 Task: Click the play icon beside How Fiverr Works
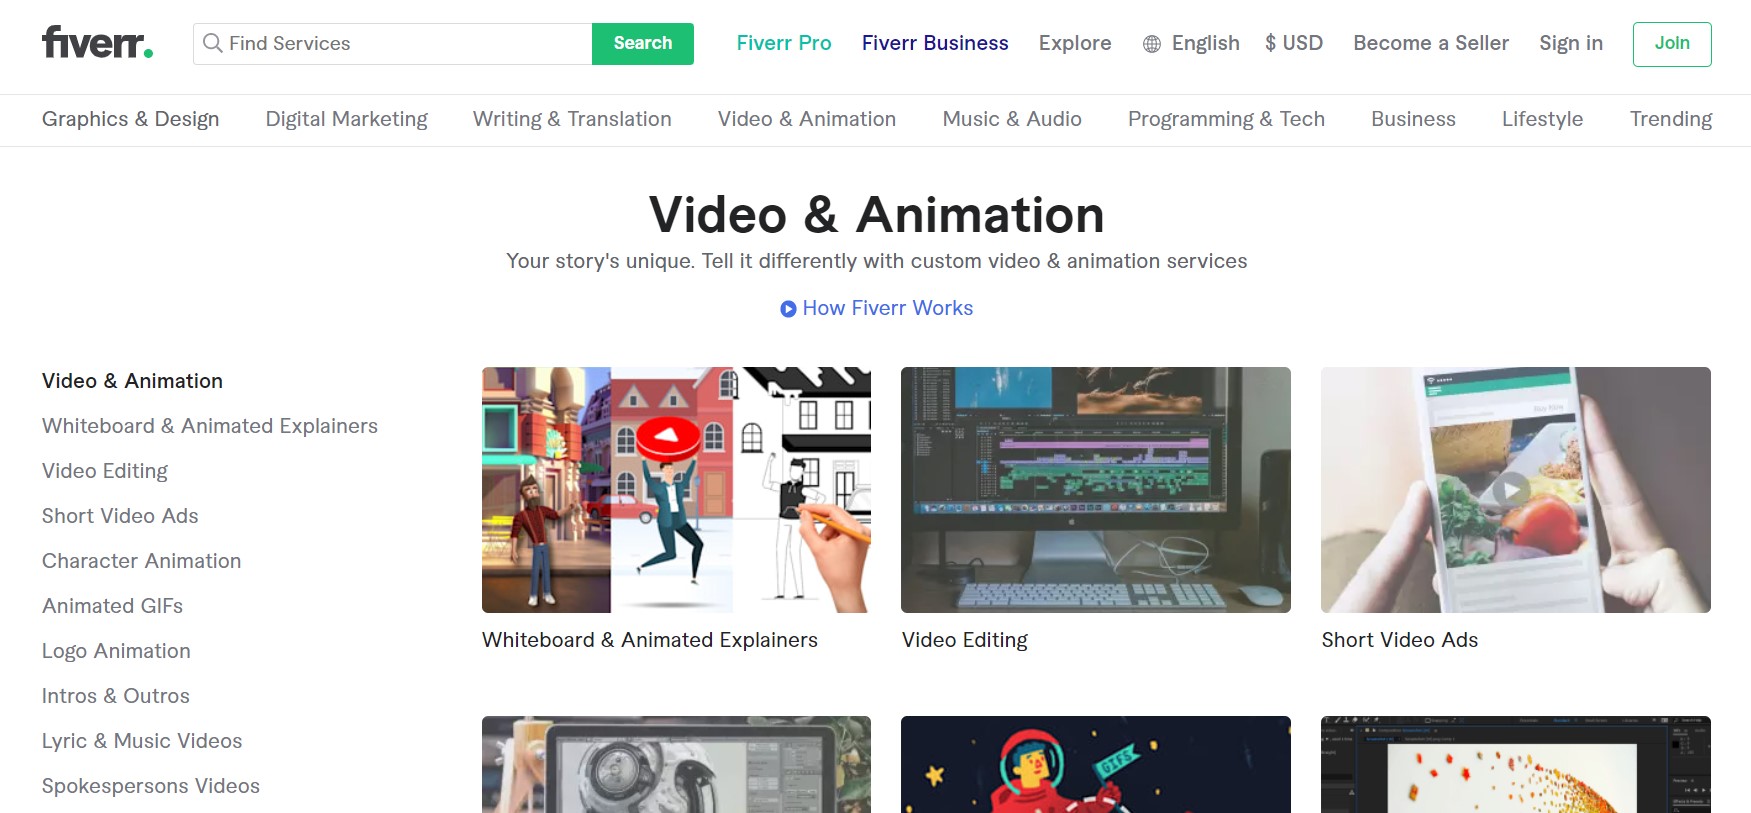pos(788,309)
